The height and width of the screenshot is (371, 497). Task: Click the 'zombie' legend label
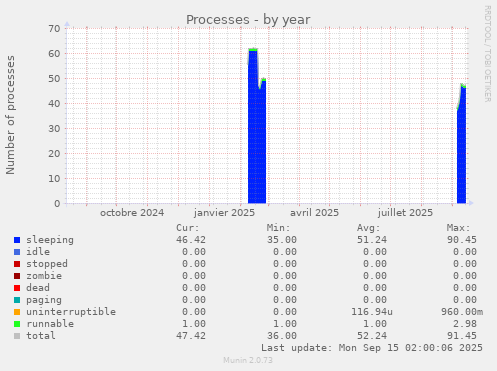[x=44, y=276]
